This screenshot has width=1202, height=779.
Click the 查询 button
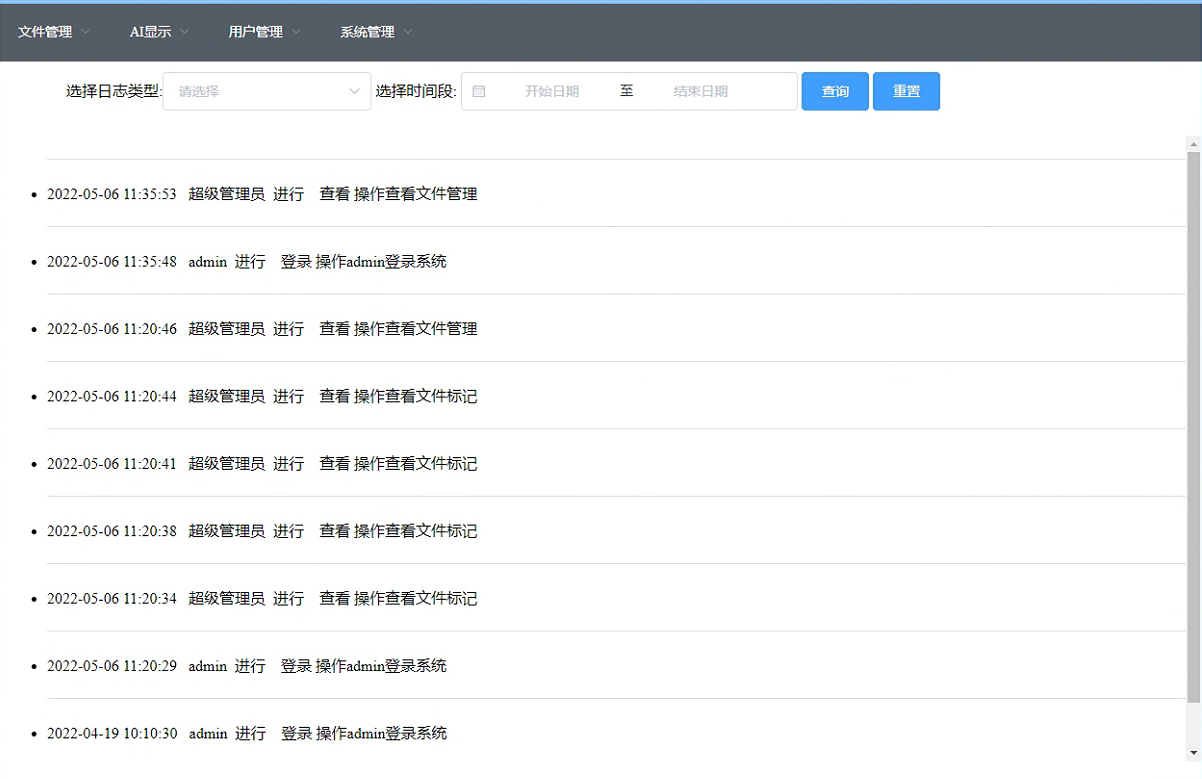coord(835,91)
